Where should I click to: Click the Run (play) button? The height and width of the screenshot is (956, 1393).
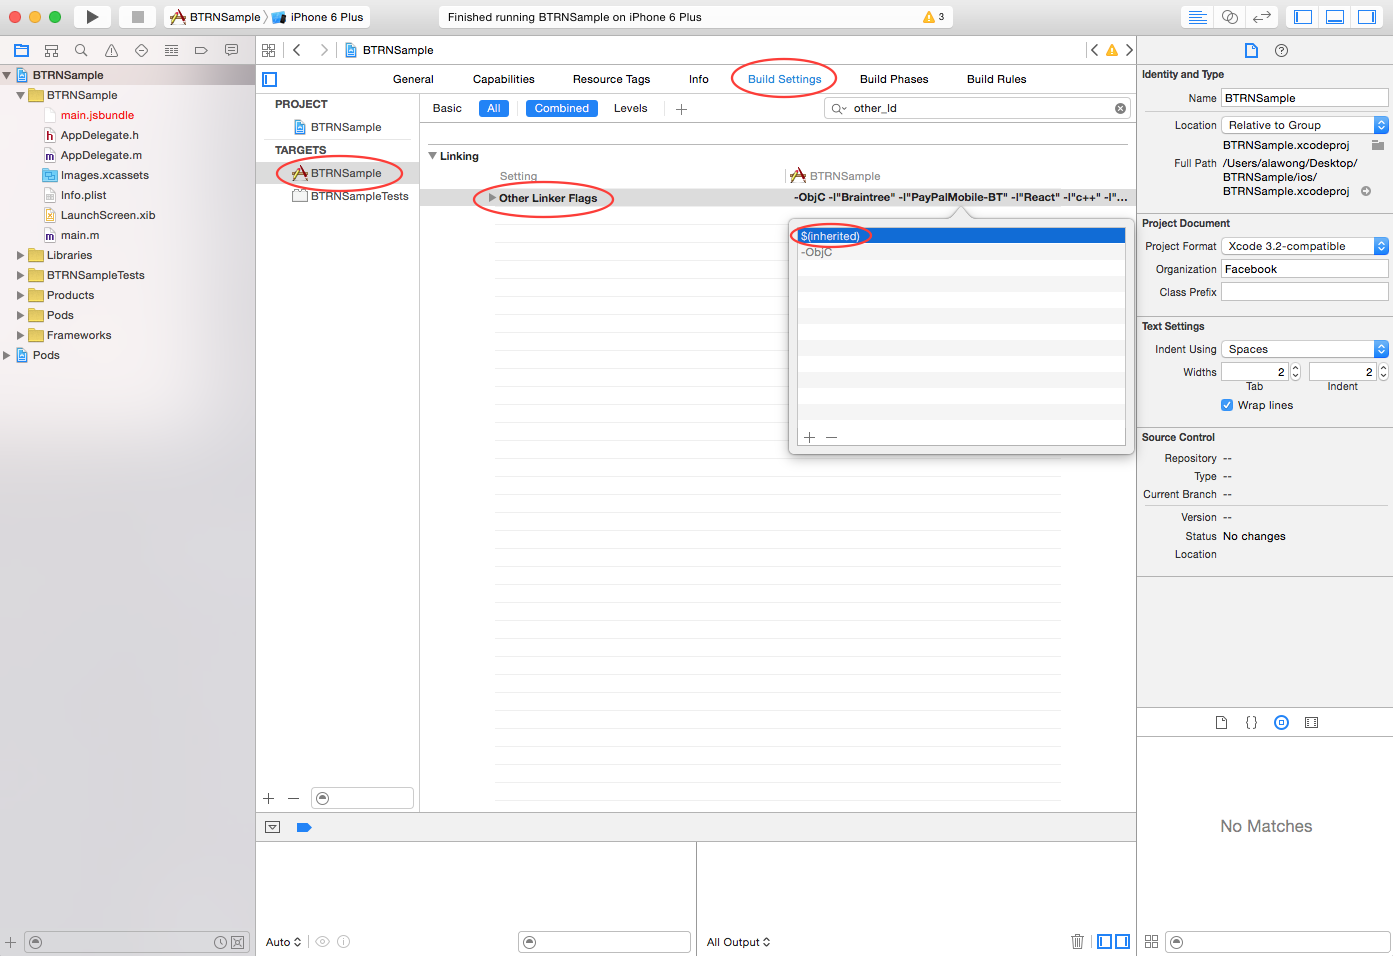(92, 17)
